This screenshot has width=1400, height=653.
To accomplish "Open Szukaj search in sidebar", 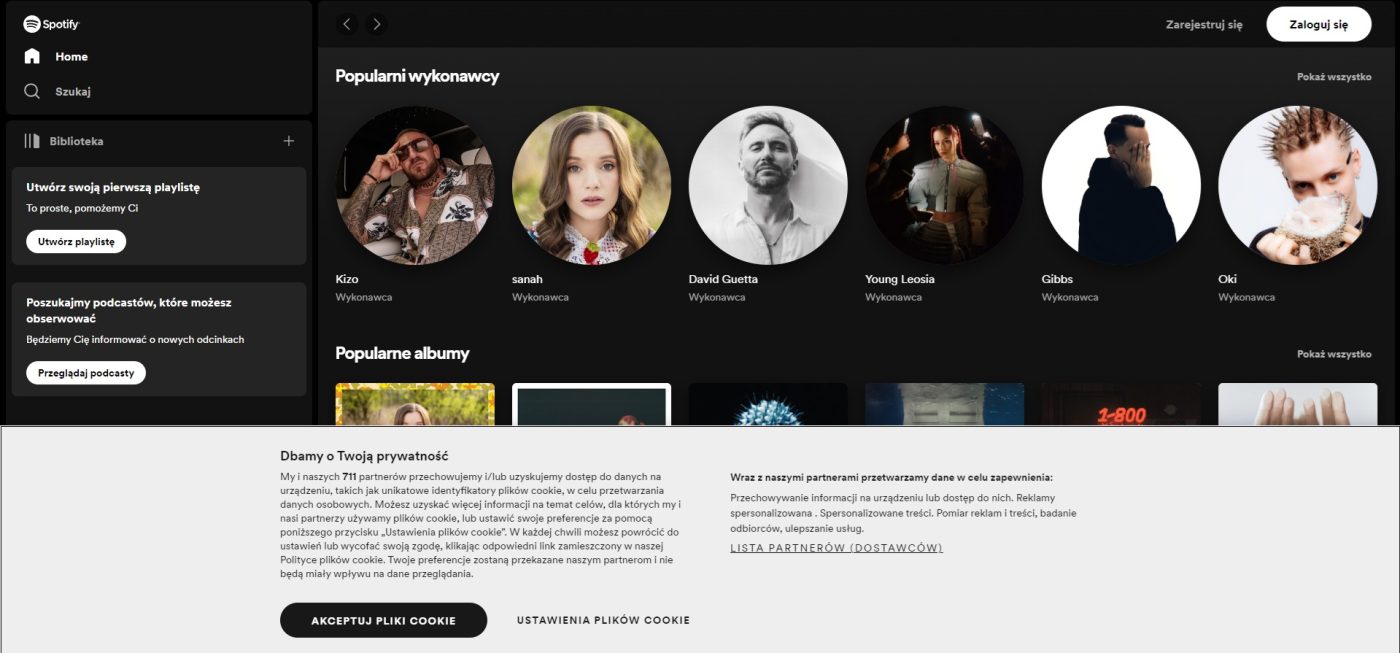I will click(x=73, y=91).
